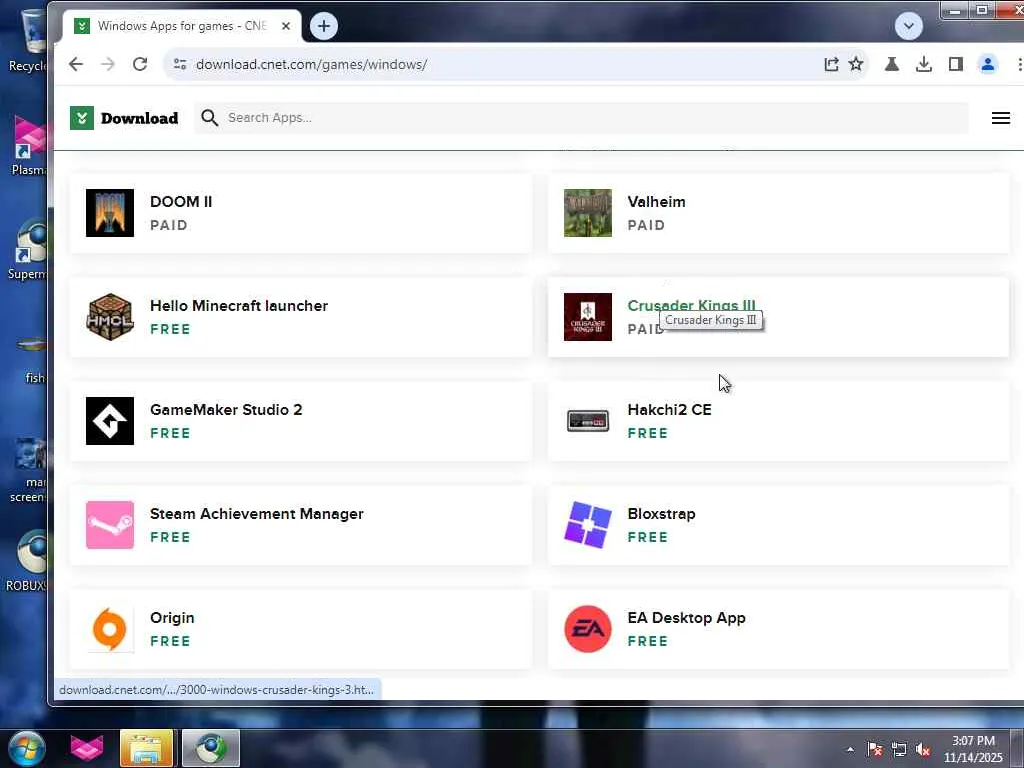Open the Chrome profile avatar
1024x768 pixels.
point(987,64)
